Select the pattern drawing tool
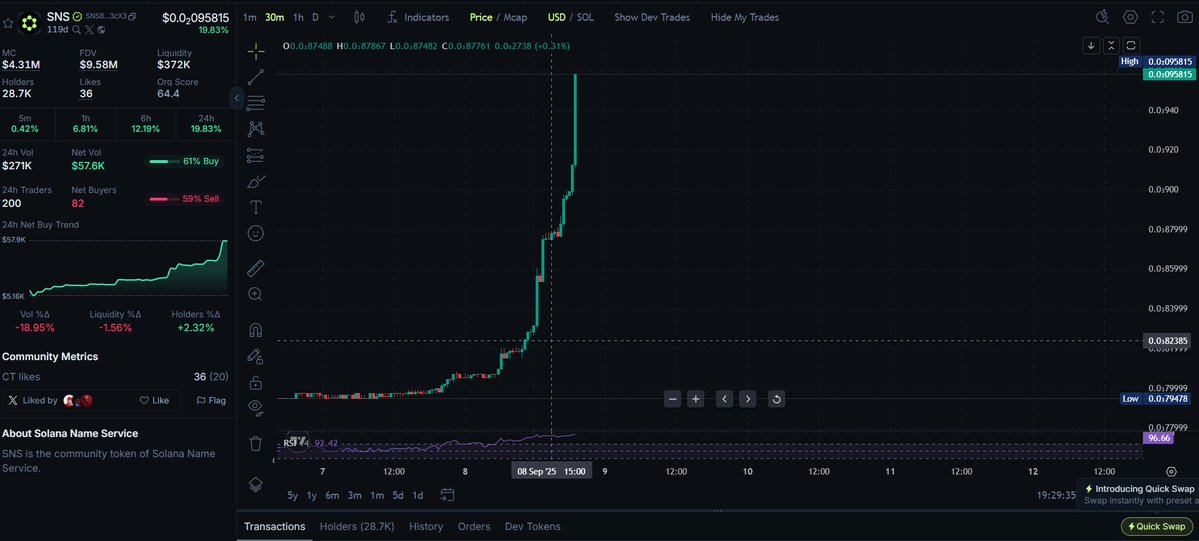The width and height of the screenshot is (1199, 541). click(x=256, y=129)
